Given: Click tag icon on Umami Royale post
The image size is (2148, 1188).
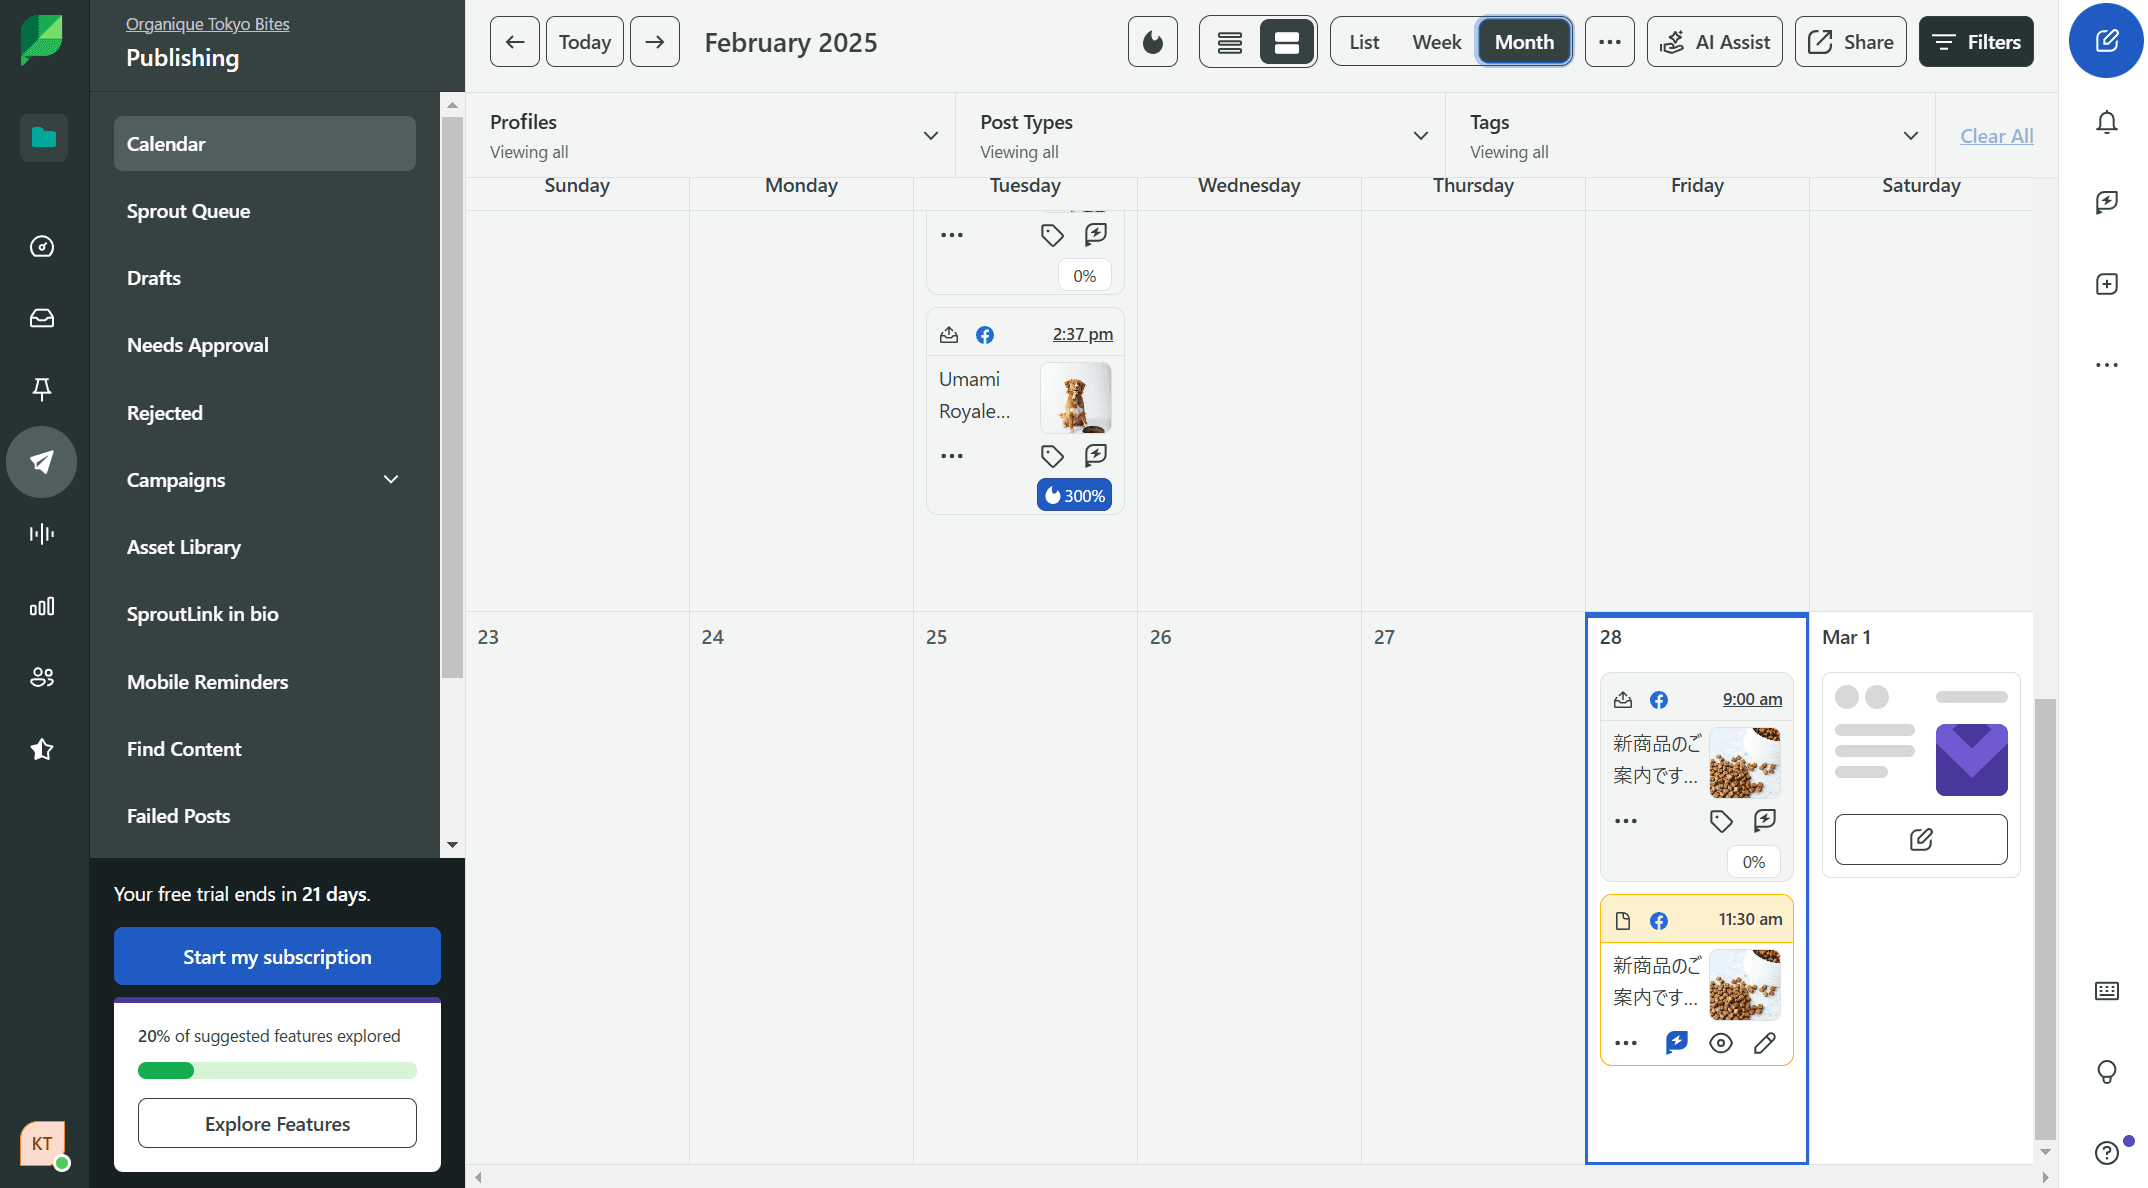Looking at the screenshot, I should click(1051, 456).
